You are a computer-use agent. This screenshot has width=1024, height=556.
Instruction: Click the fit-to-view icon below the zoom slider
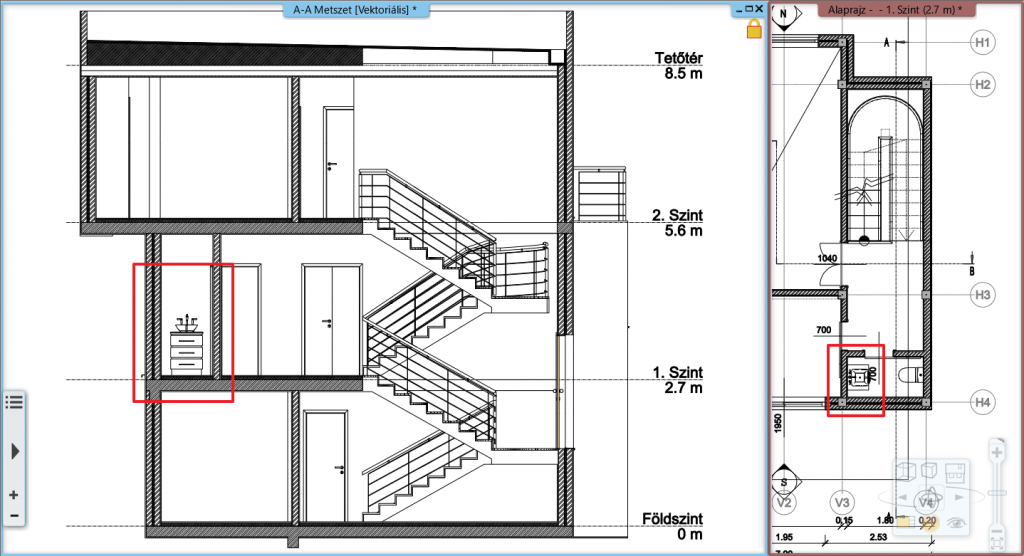tap(997, 546)
